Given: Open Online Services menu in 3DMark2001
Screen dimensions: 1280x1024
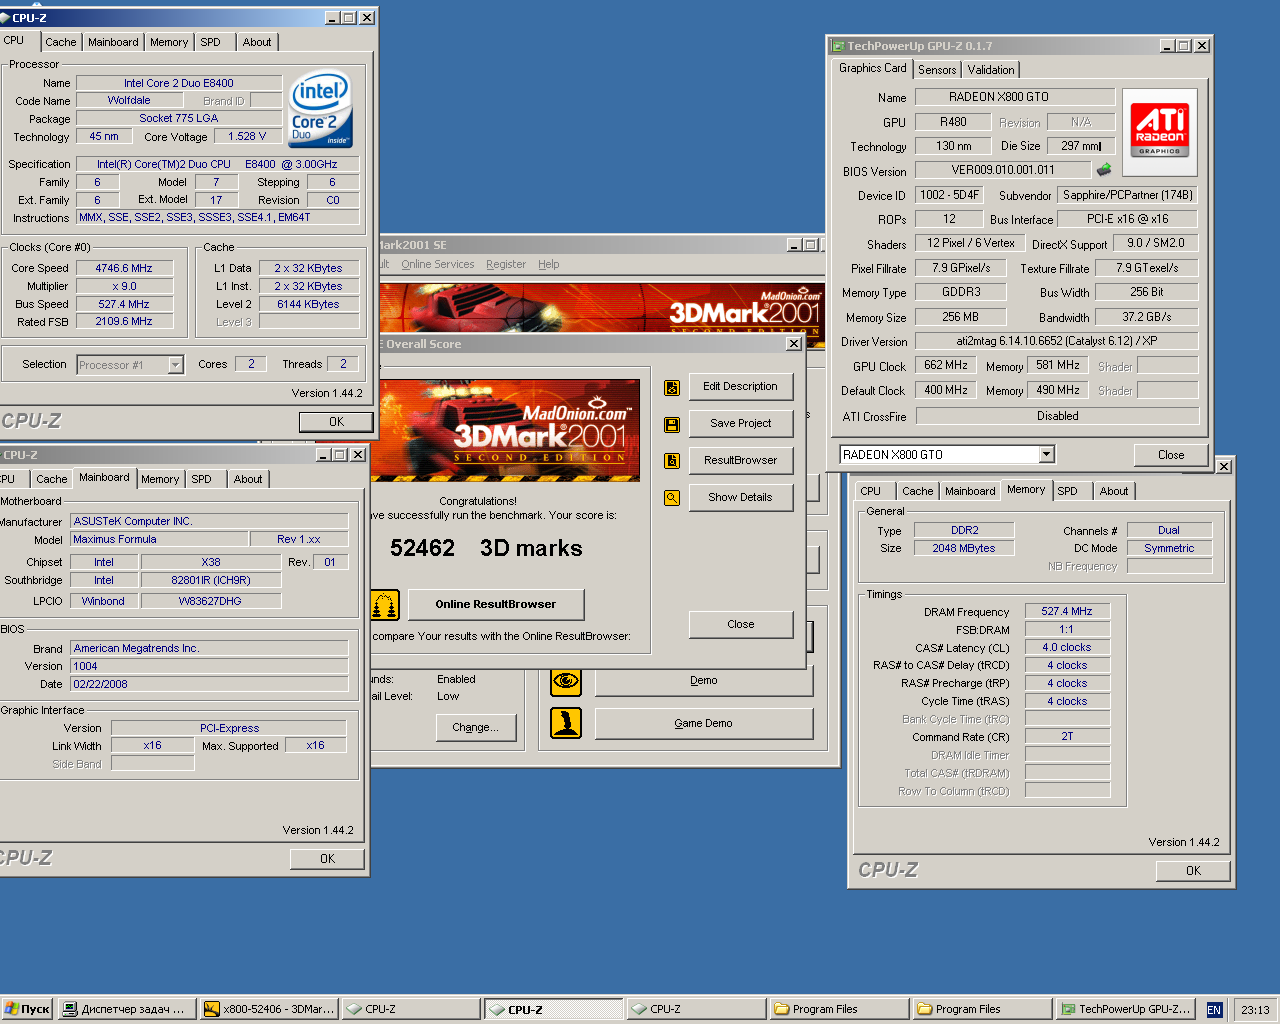Looking at the screenshot, I should tap(438, 264).
